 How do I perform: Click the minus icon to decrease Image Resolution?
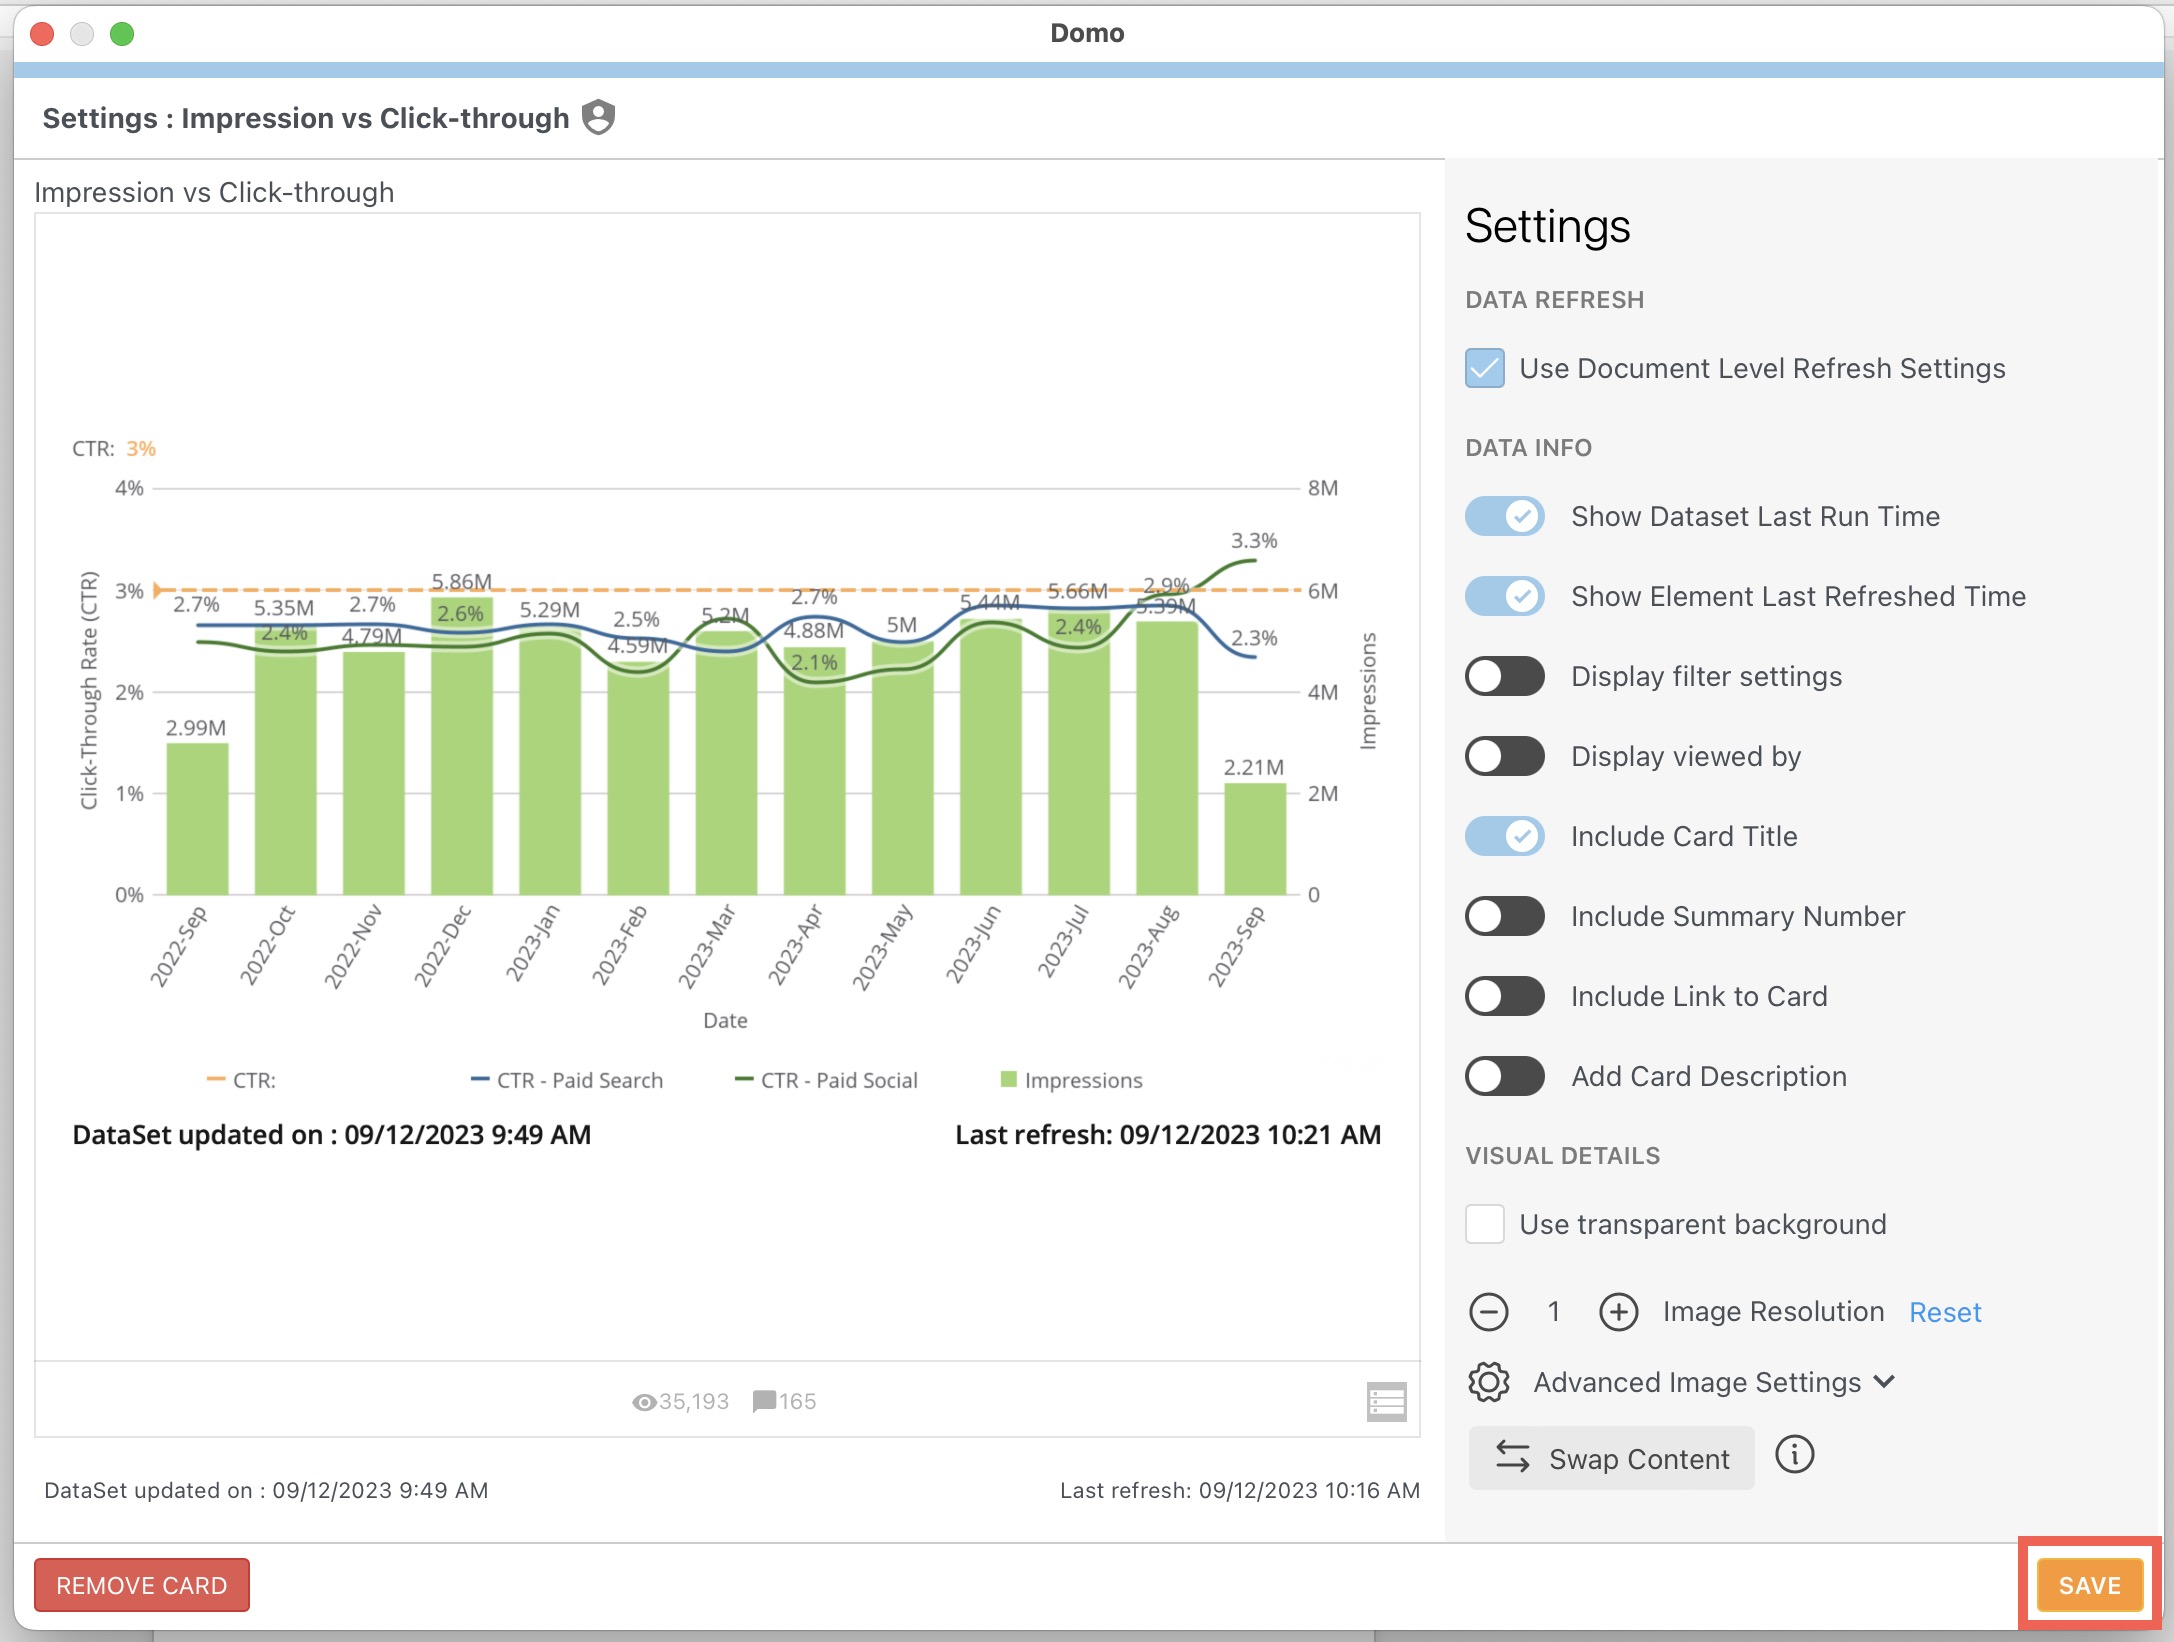point(1489,1312)
